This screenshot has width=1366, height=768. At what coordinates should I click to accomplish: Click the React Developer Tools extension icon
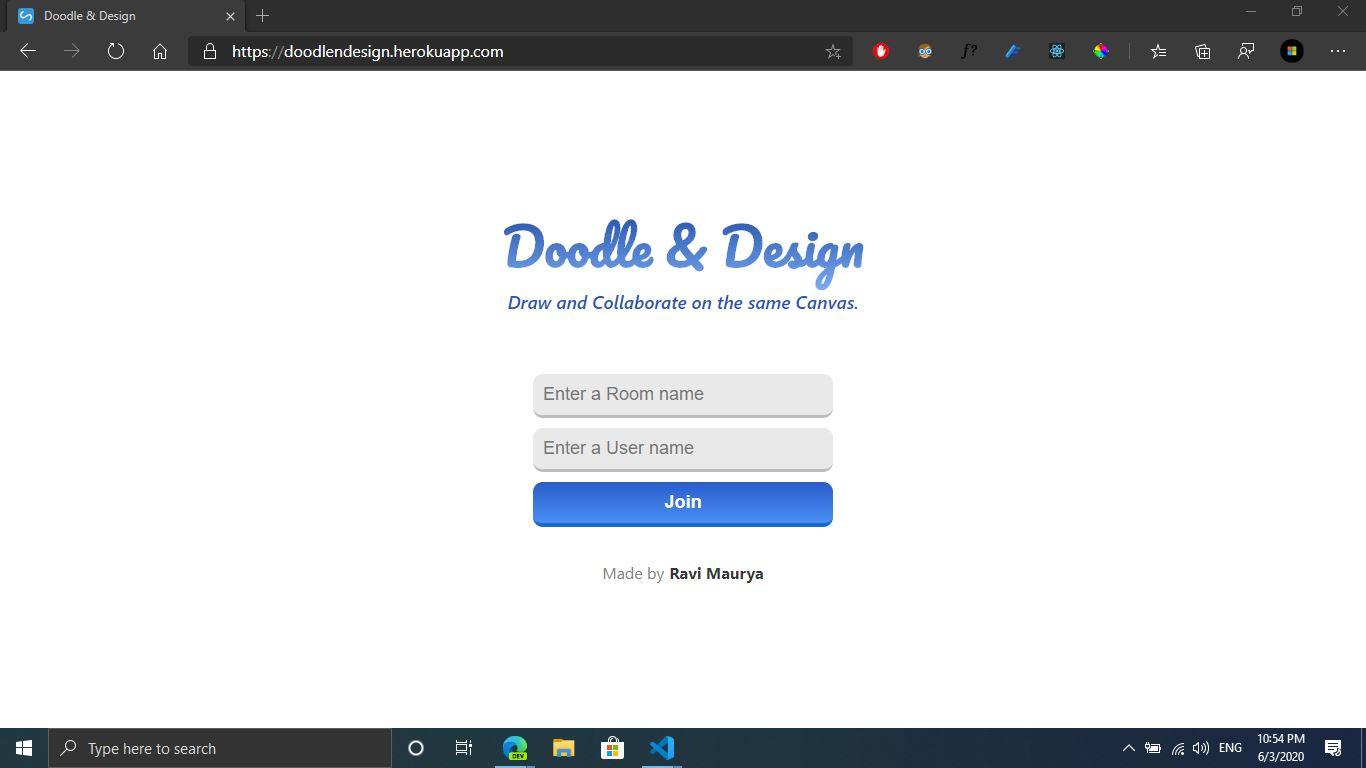click(1056, 51)
